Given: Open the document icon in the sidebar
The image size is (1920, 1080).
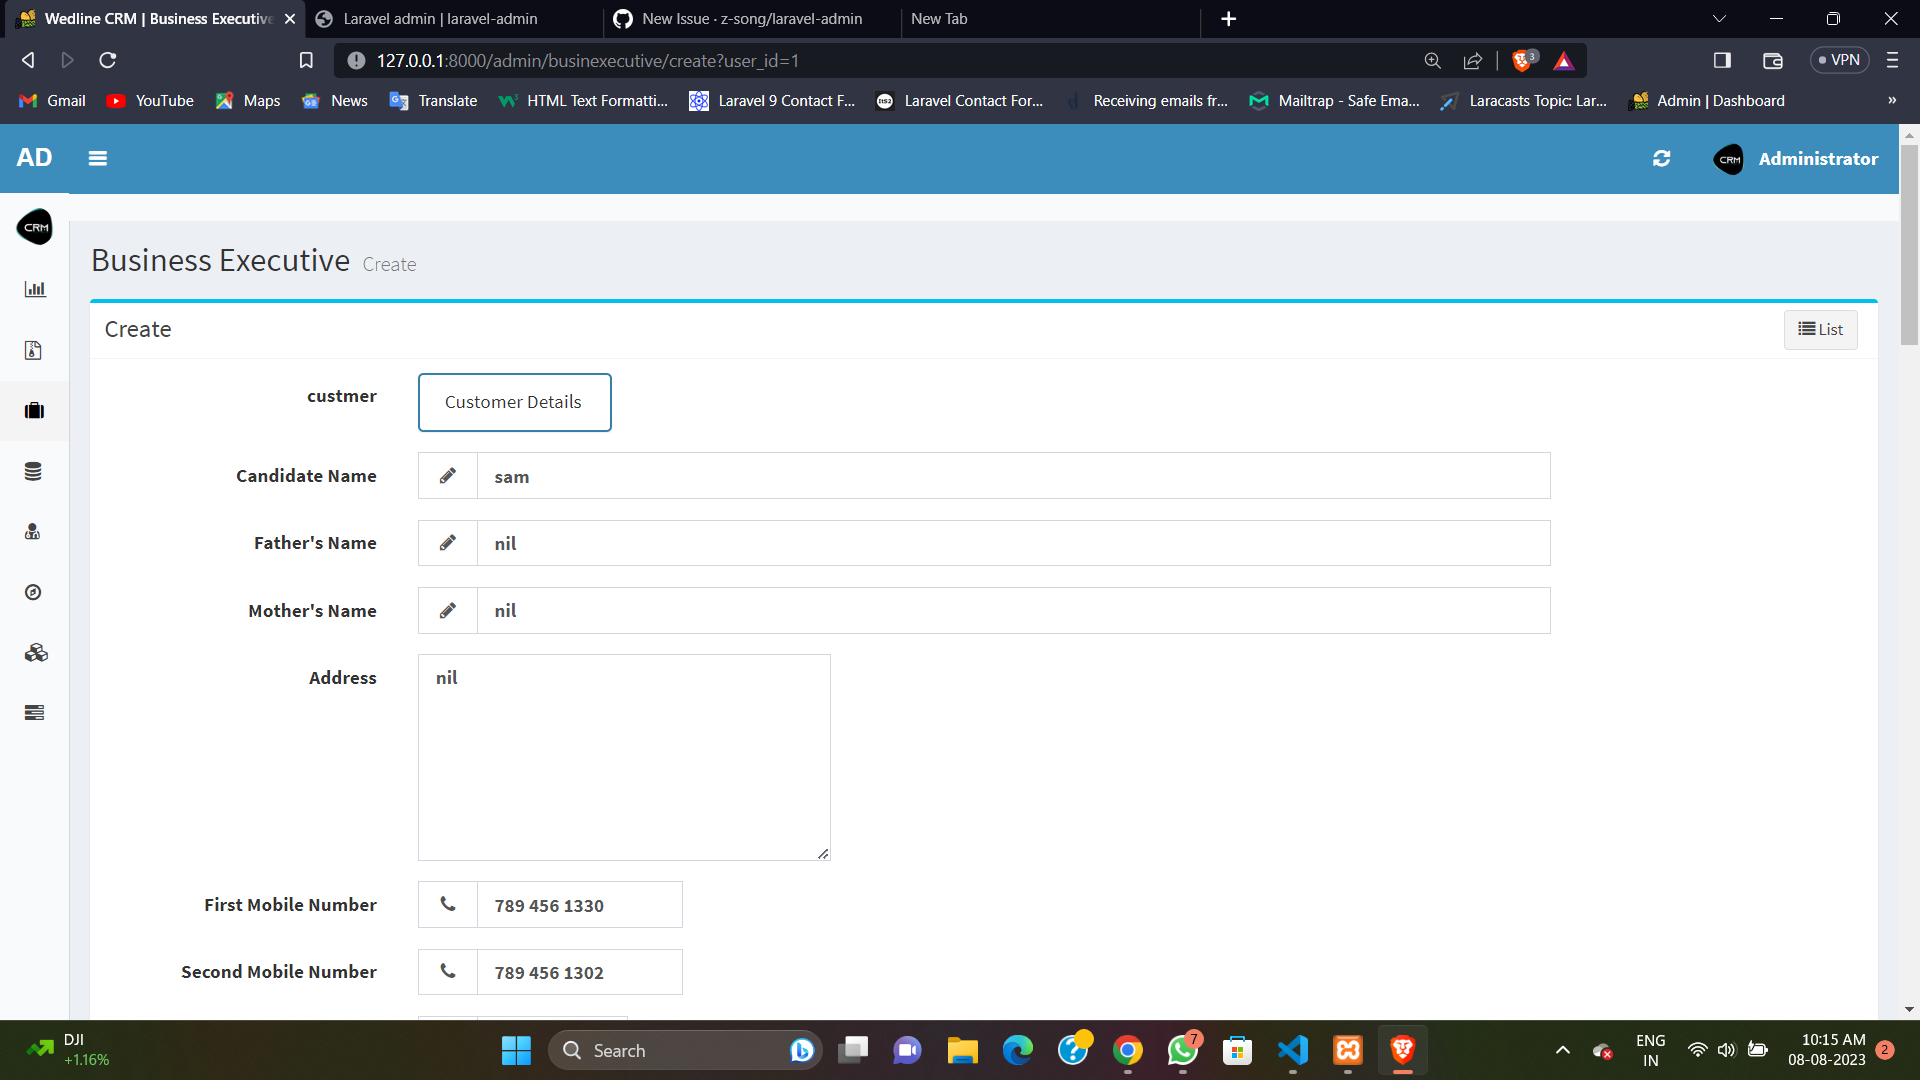Looking at the screenshot, I should tap(34, 350).
